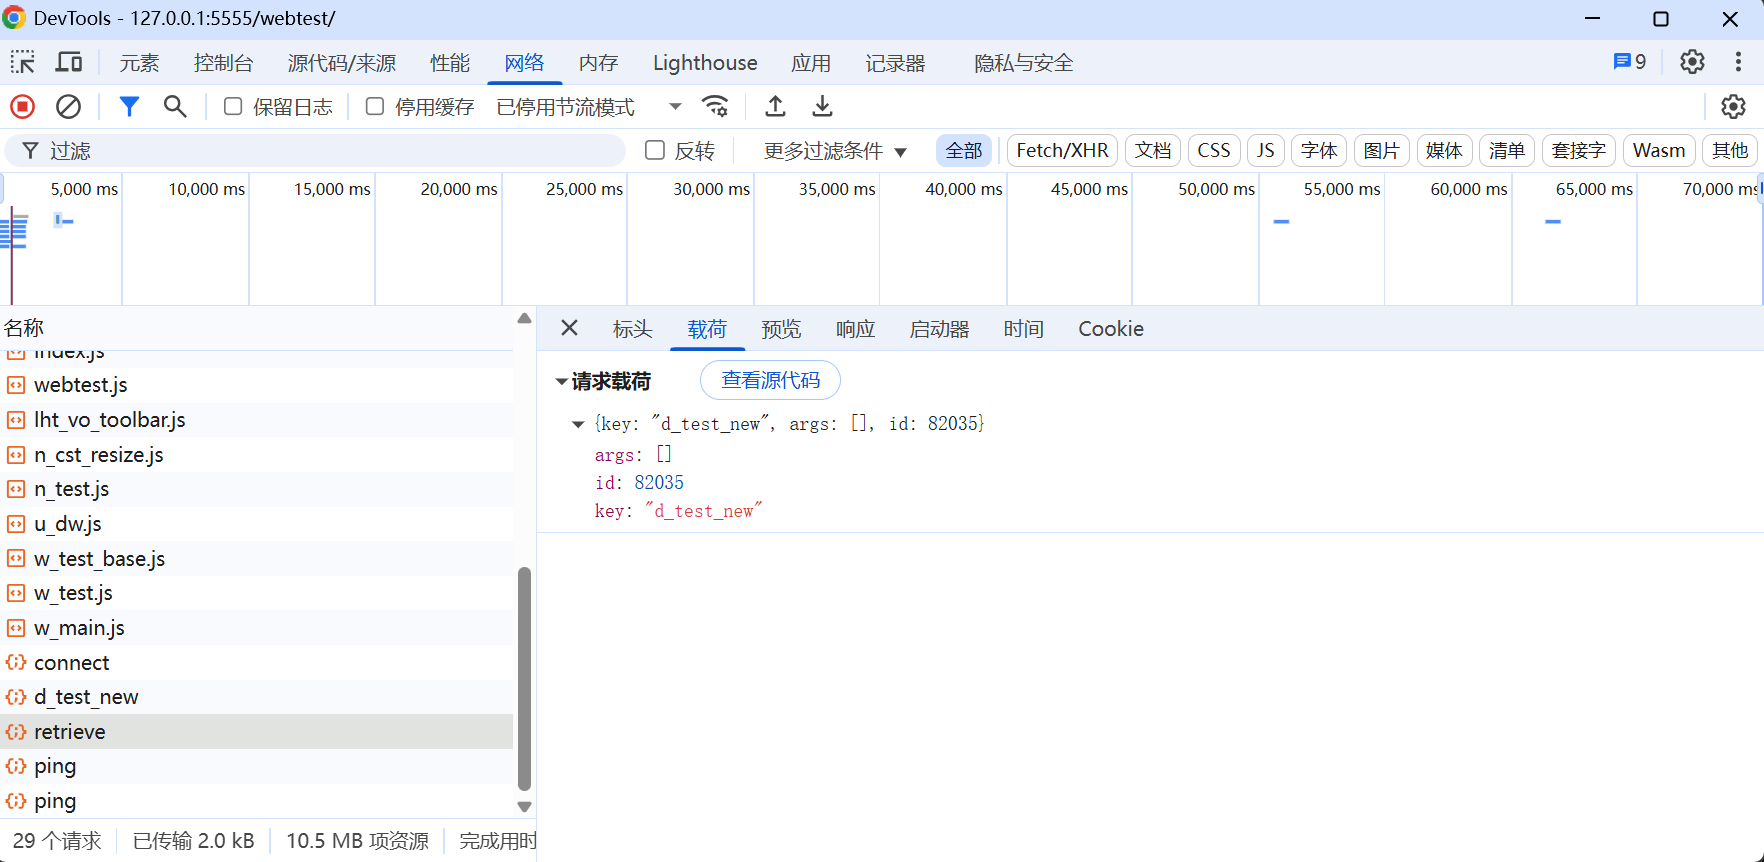Open network conditions wifi icon
This screenshot has height=862, width=1764.
716,106
